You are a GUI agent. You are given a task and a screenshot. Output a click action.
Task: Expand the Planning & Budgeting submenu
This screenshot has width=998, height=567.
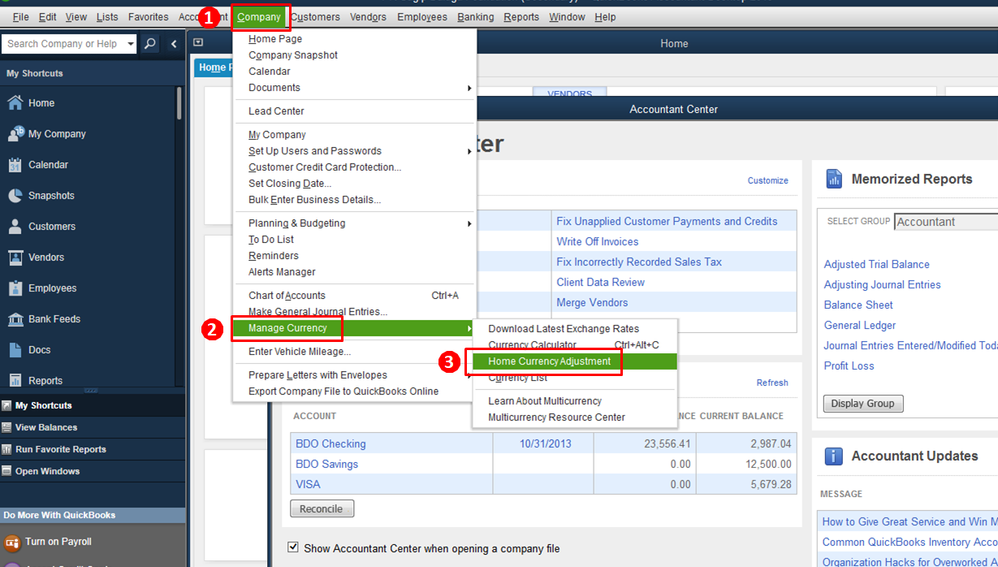[469, 223]
